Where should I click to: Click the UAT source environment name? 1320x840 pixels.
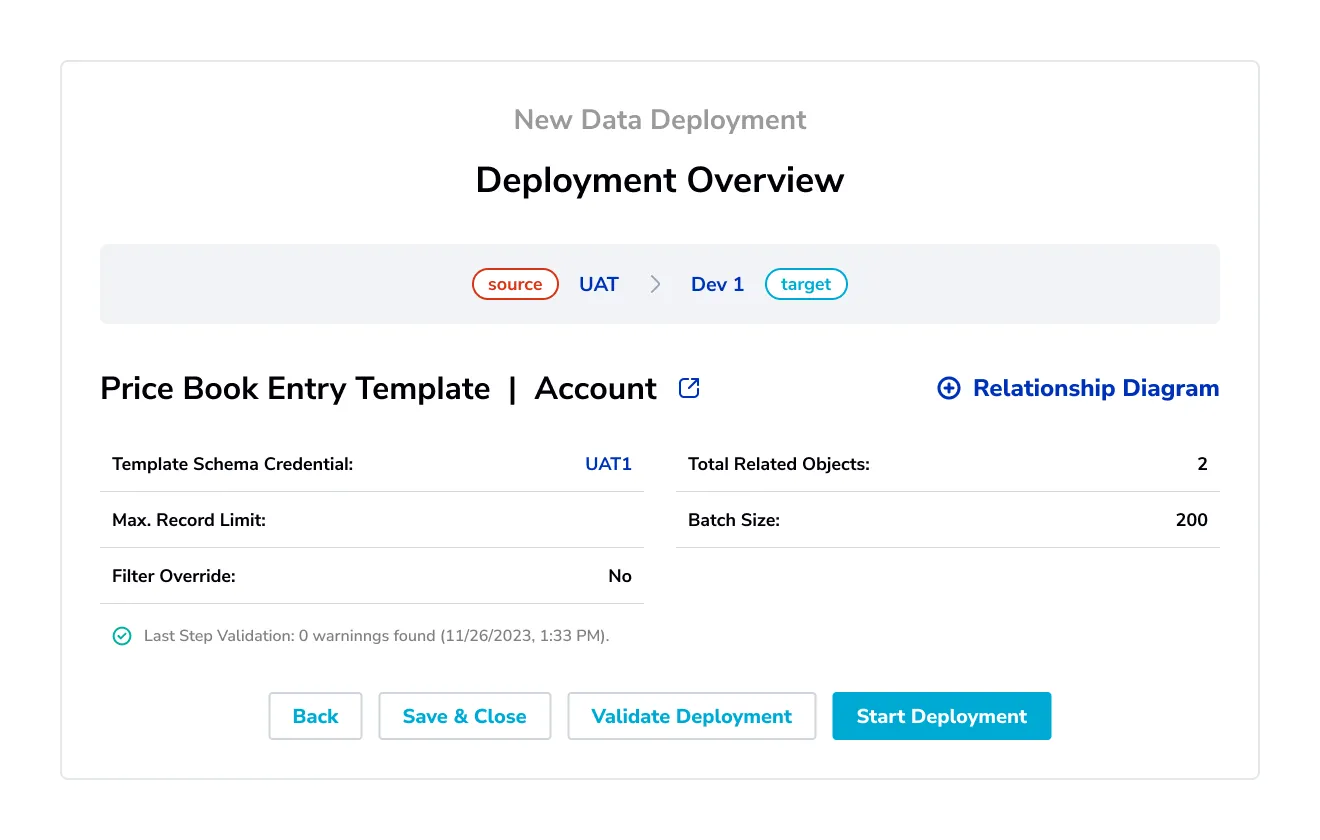tap(598, 284)
